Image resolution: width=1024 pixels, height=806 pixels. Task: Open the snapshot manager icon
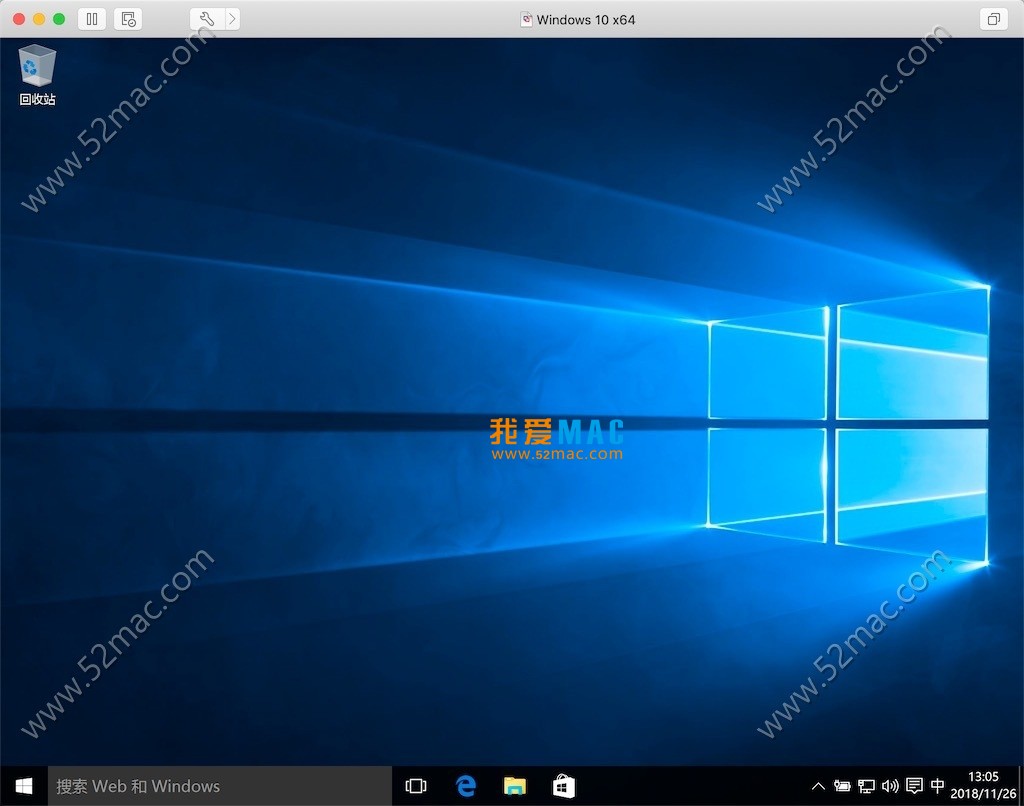(128, 19)
